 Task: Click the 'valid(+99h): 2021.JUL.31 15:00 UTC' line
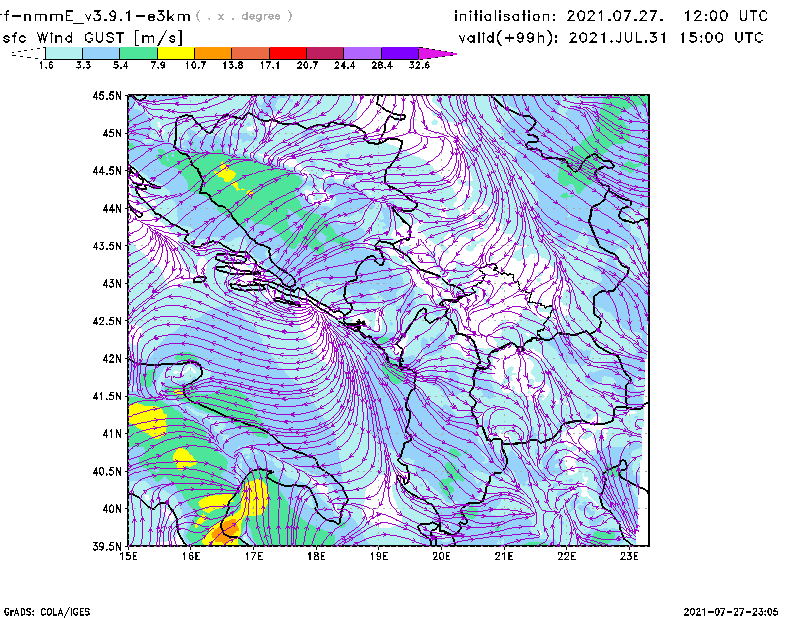611,38
